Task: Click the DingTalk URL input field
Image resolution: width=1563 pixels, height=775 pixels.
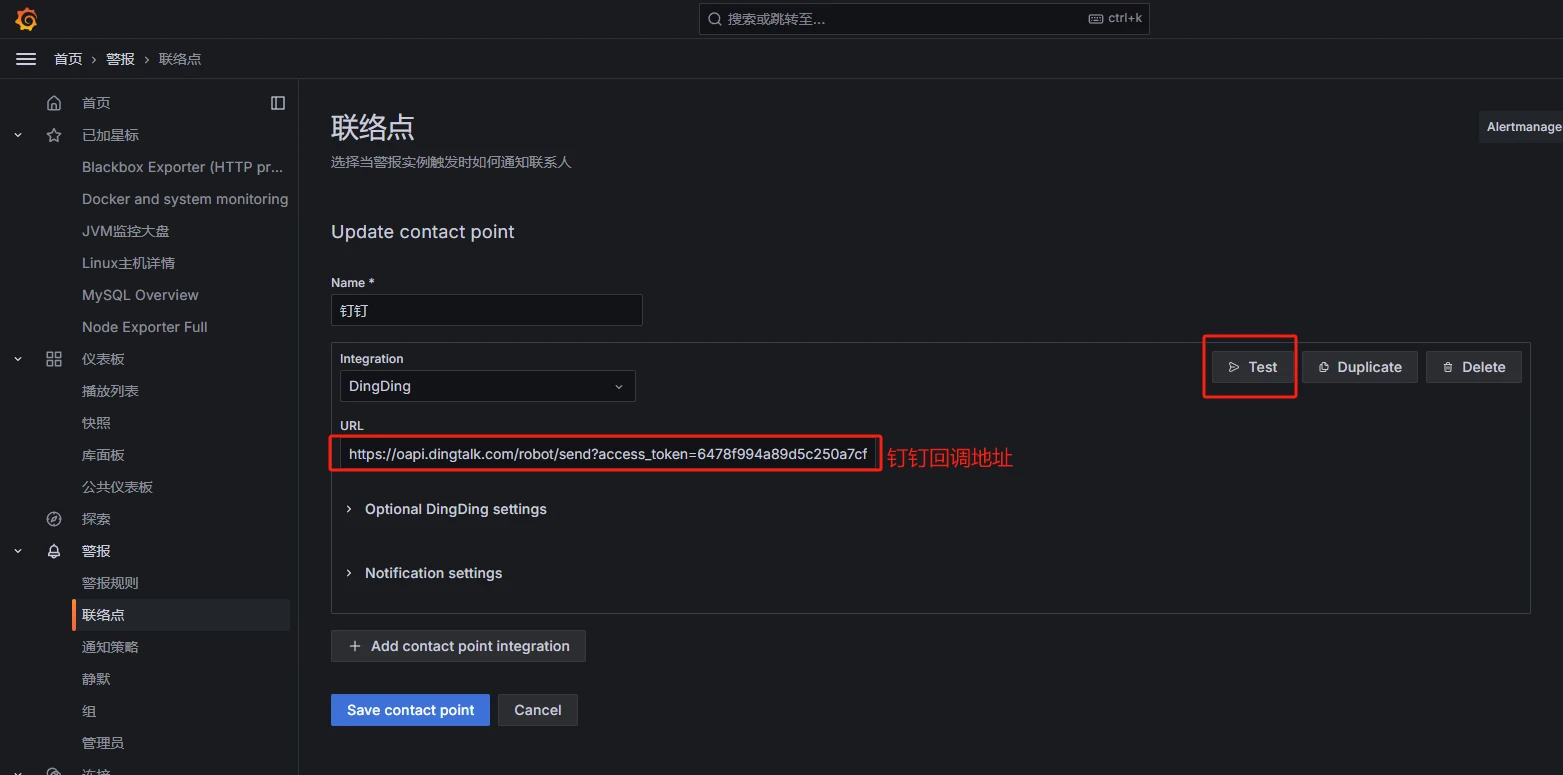Action: (608, 454)
